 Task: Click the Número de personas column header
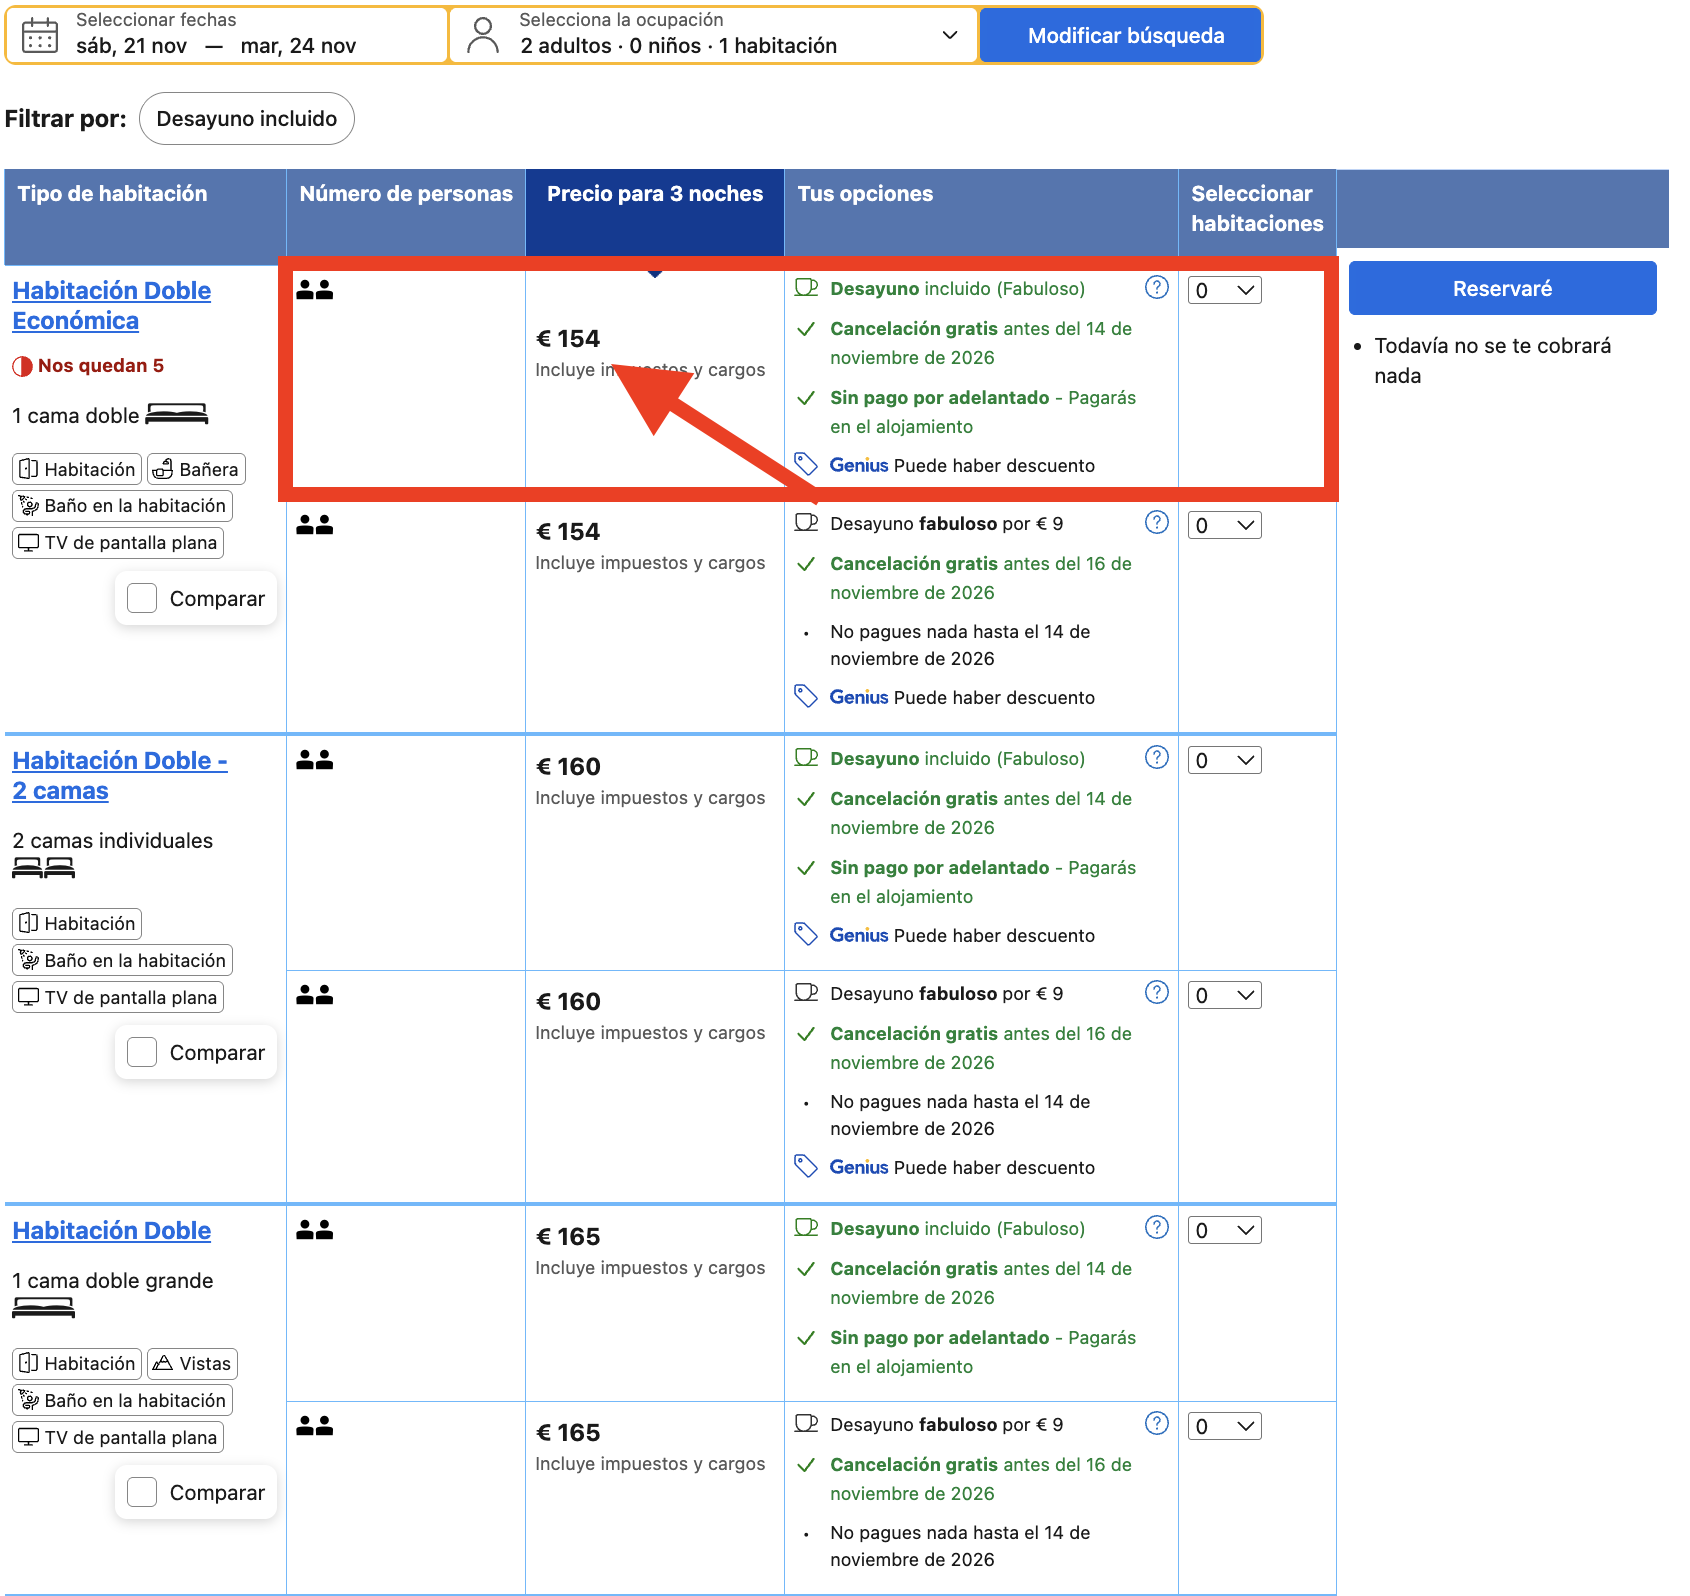(406, 212)
